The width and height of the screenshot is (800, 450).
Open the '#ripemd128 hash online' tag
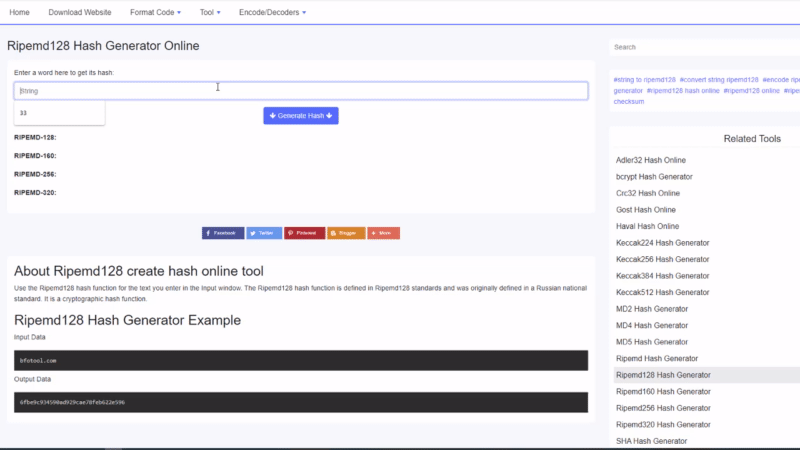684,90
